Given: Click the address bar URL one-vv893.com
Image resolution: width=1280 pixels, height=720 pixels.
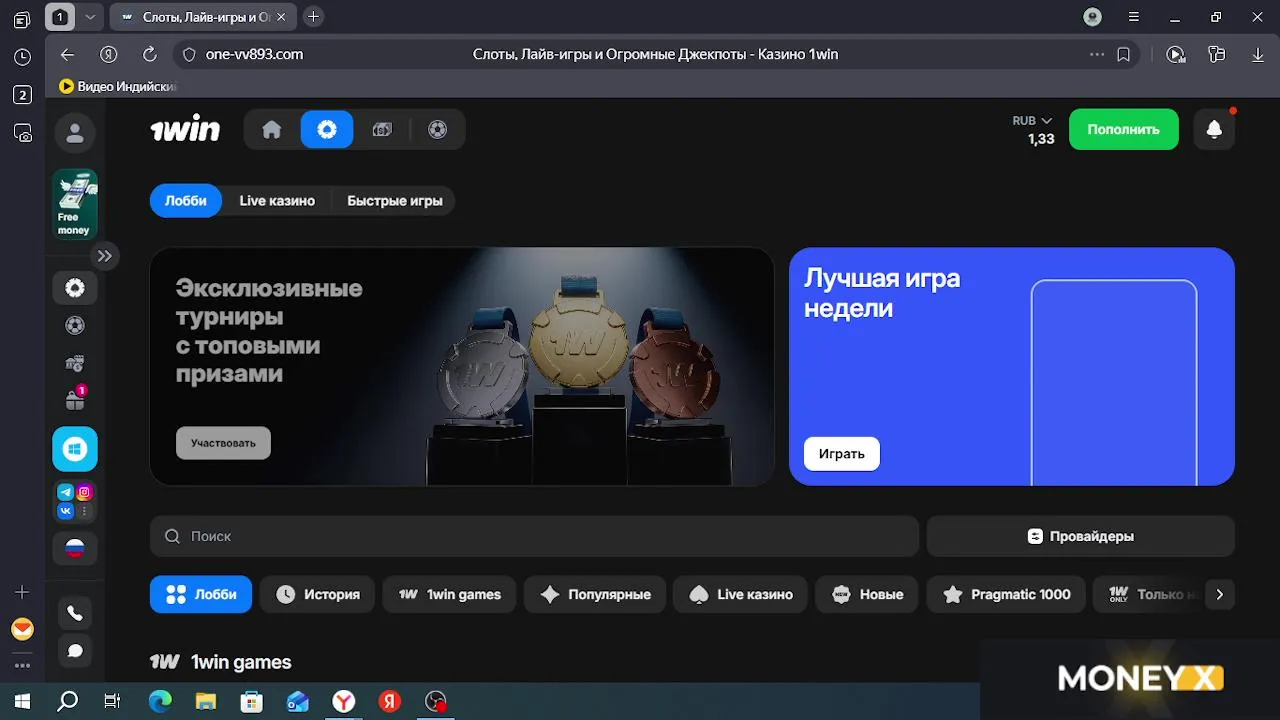Looking at the screenshot, I should pos(254,54).
